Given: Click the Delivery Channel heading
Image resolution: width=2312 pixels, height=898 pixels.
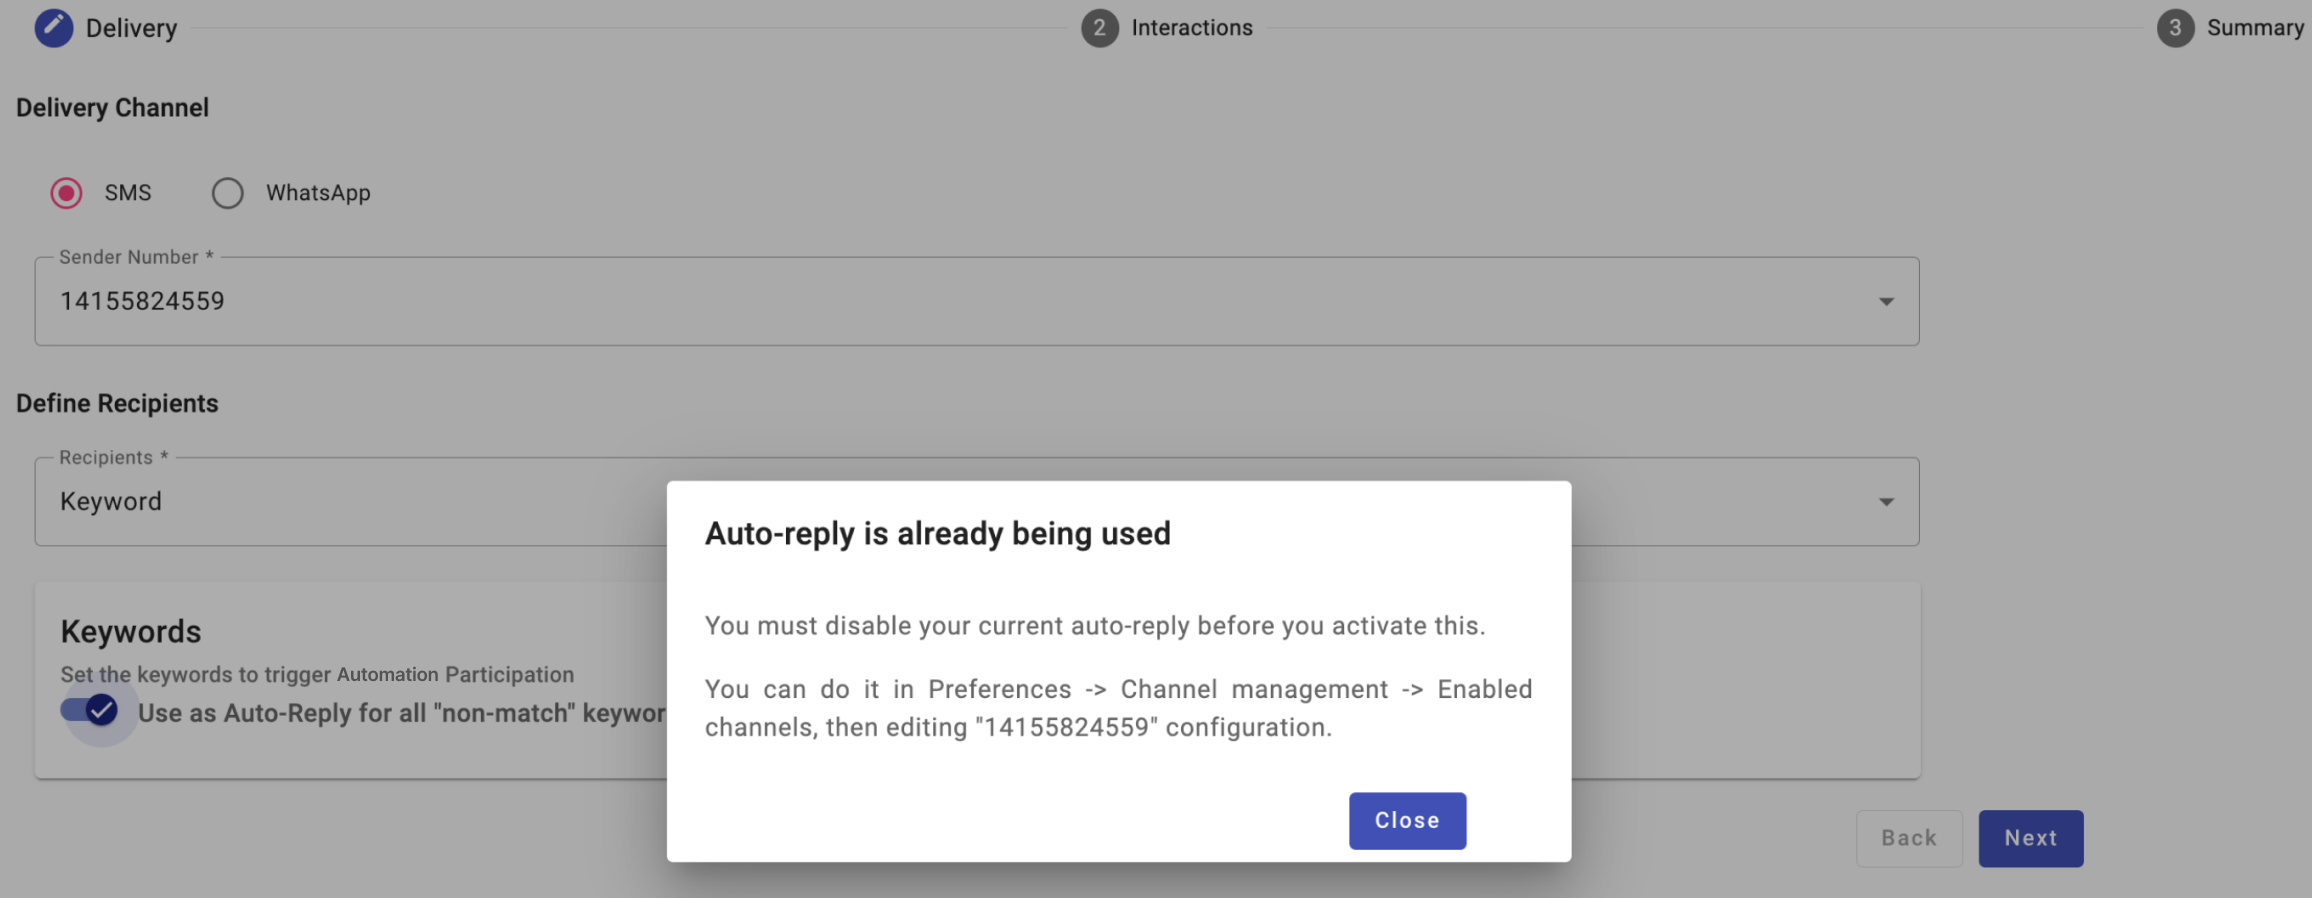Looking at the screenshot, I should [112, 108].
